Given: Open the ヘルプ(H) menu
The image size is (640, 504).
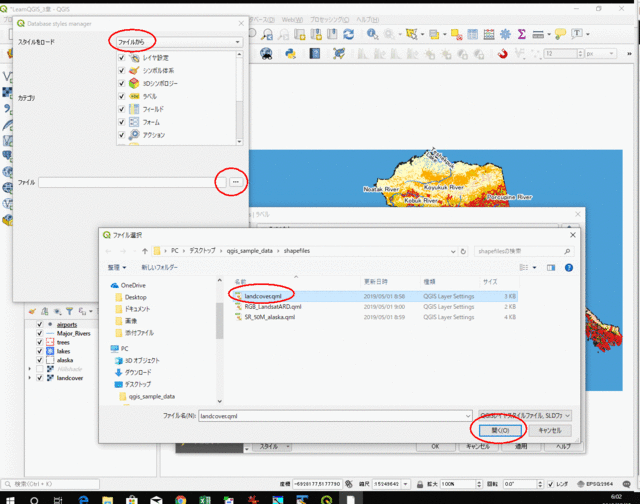Looking at the screenshot, I should [x=367, y=20].
